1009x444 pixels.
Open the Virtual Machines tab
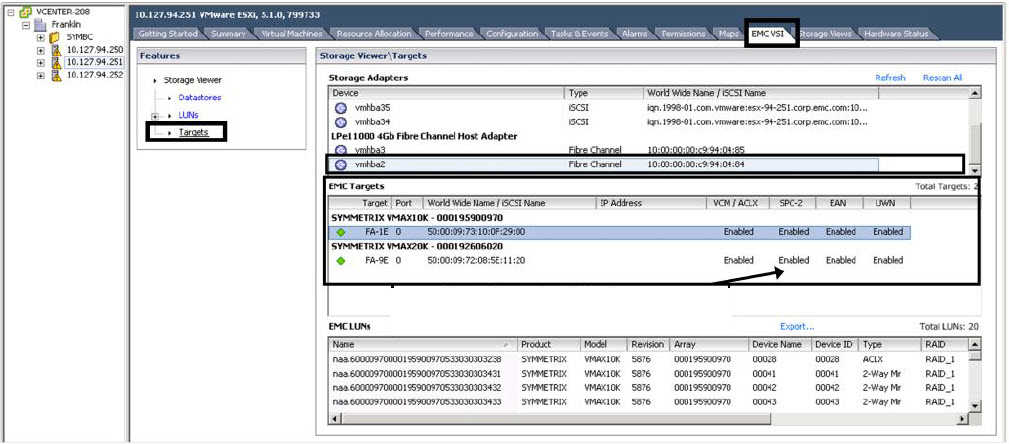pos(292,33)
